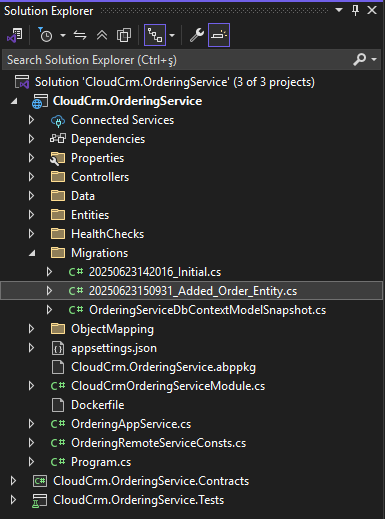Viewport: 385px width, 519px height.
Task: Expand the CloudCrm.OrderingService.Contracts project
Action: (13, 481)
